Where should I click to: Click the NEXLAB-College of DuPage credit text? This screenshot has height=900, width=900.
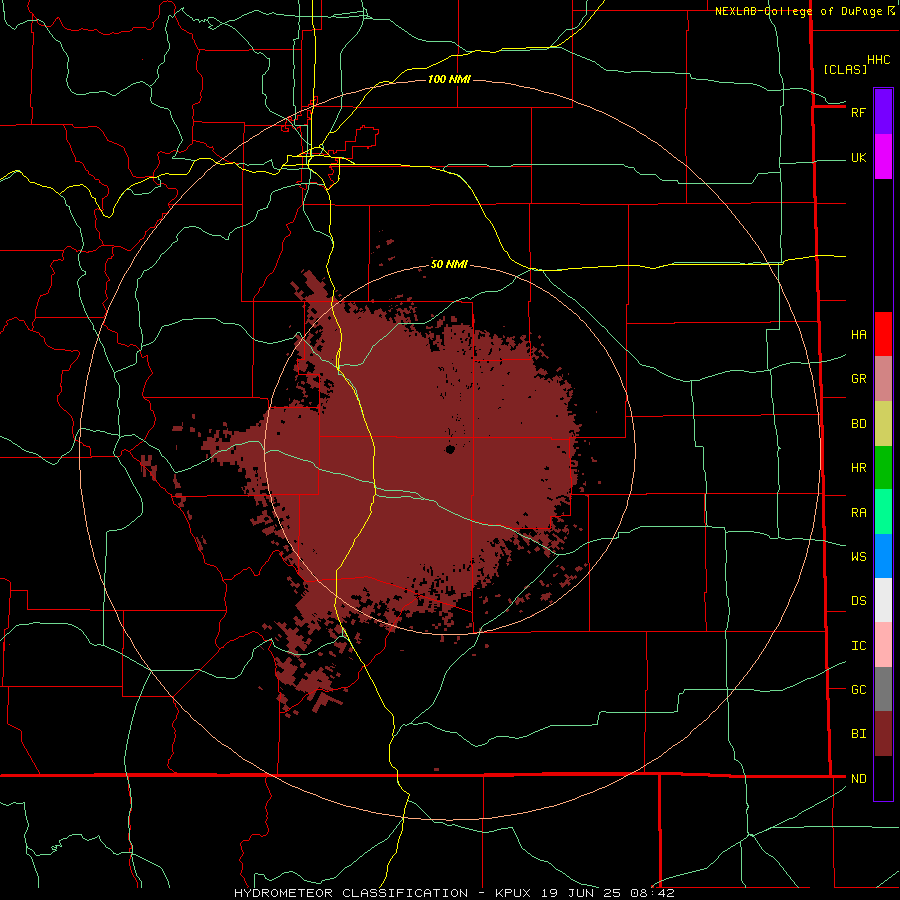tap(798, 11)
